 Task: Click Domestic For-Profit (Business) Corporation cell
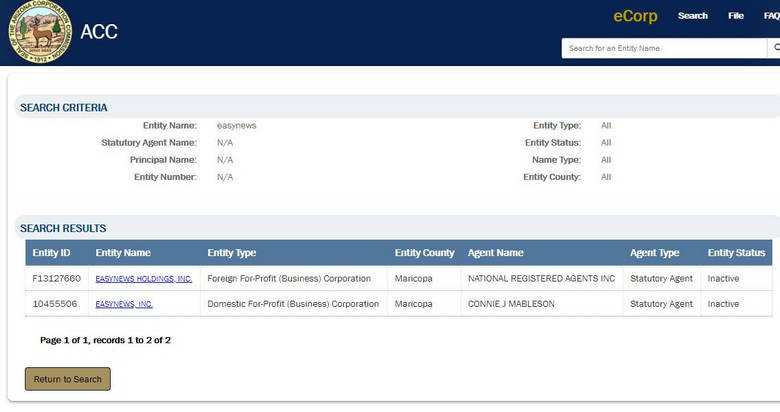[x=293, y=304]
